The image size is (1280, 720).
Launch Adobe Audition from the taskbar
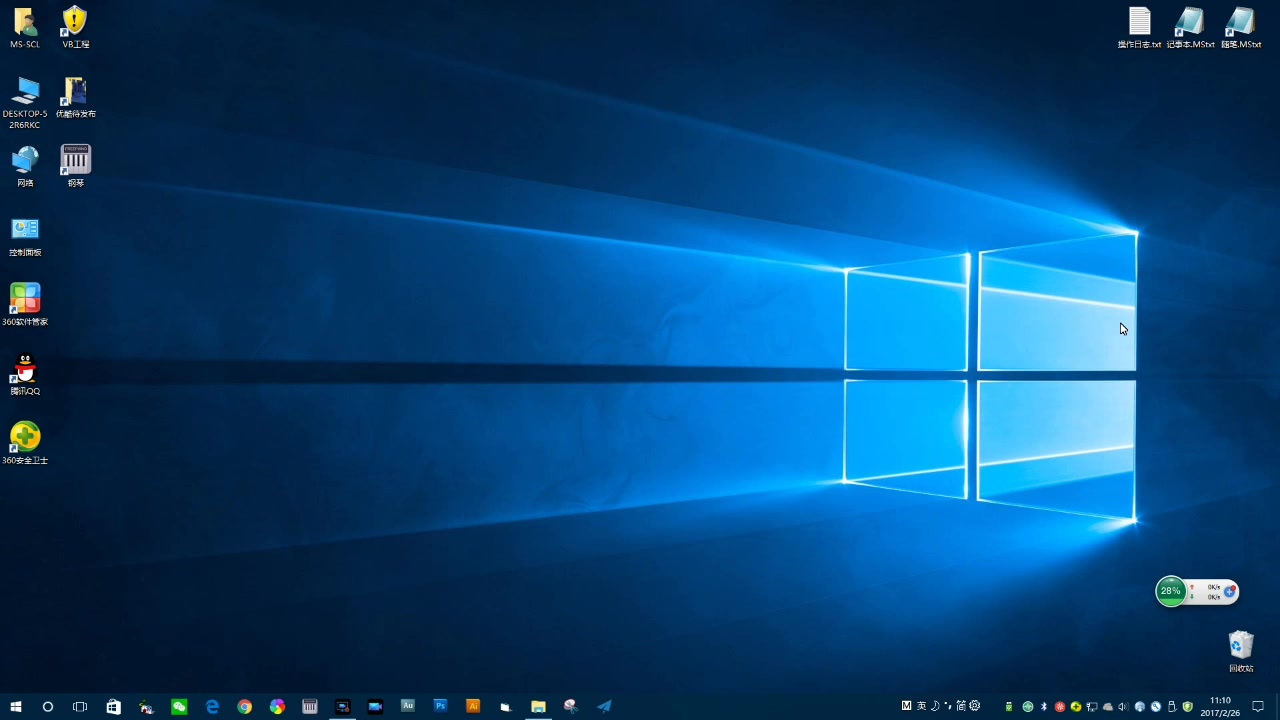pyautogui.click(x=408, y=706)
